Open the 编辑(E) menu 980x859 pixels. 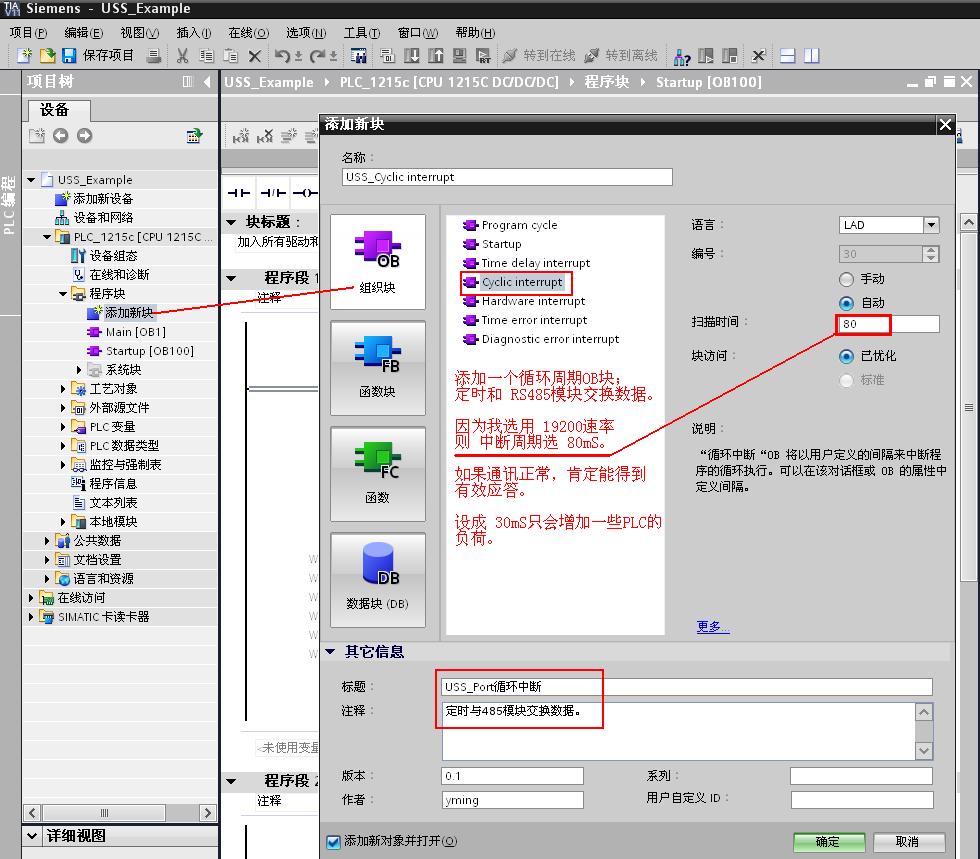click(84, 33)
